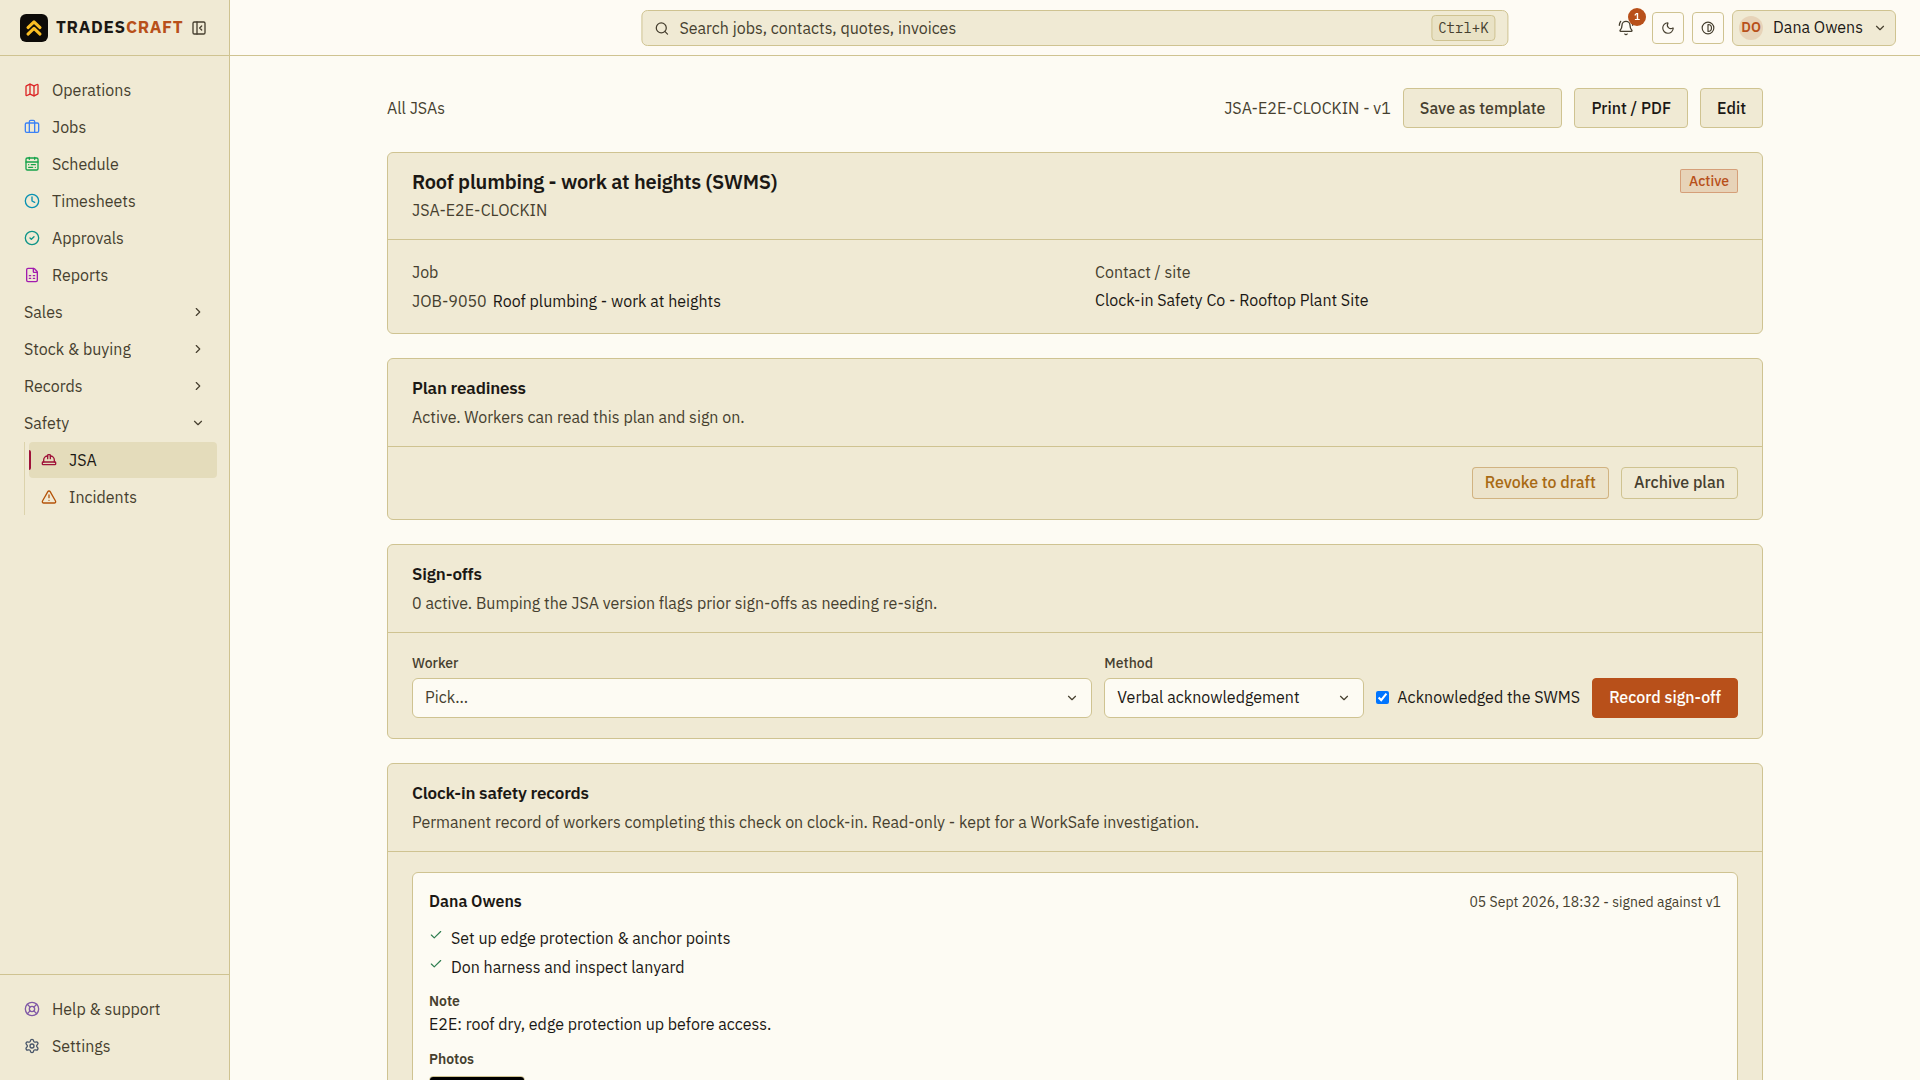Open notifications bell
The width and height of the screenshot is (1920, 1080).
(1626, 28)
